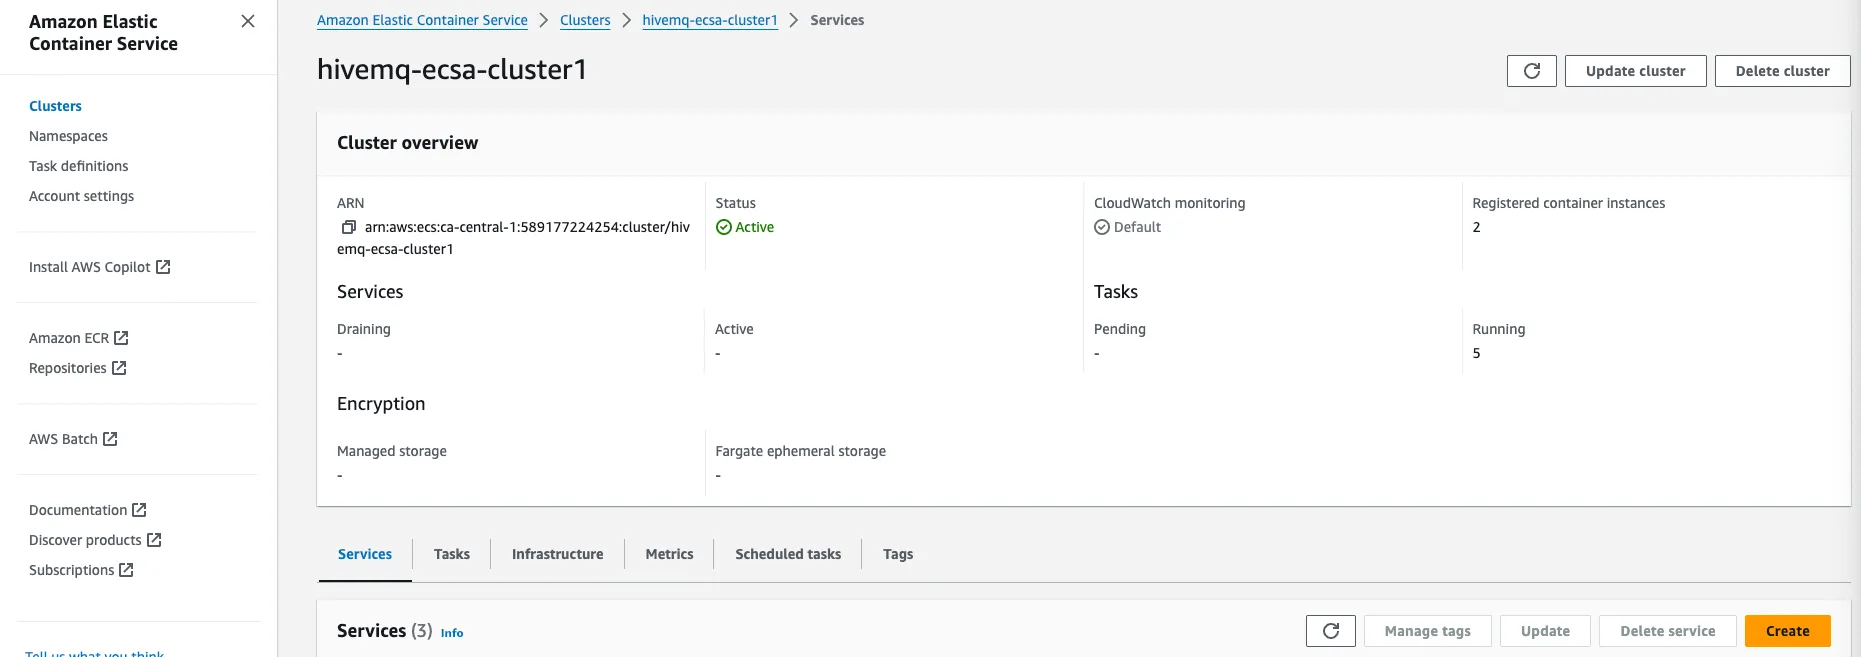Click external link icon beside Repositories
The image size is (1861, 657).
(x=119, y=368)
